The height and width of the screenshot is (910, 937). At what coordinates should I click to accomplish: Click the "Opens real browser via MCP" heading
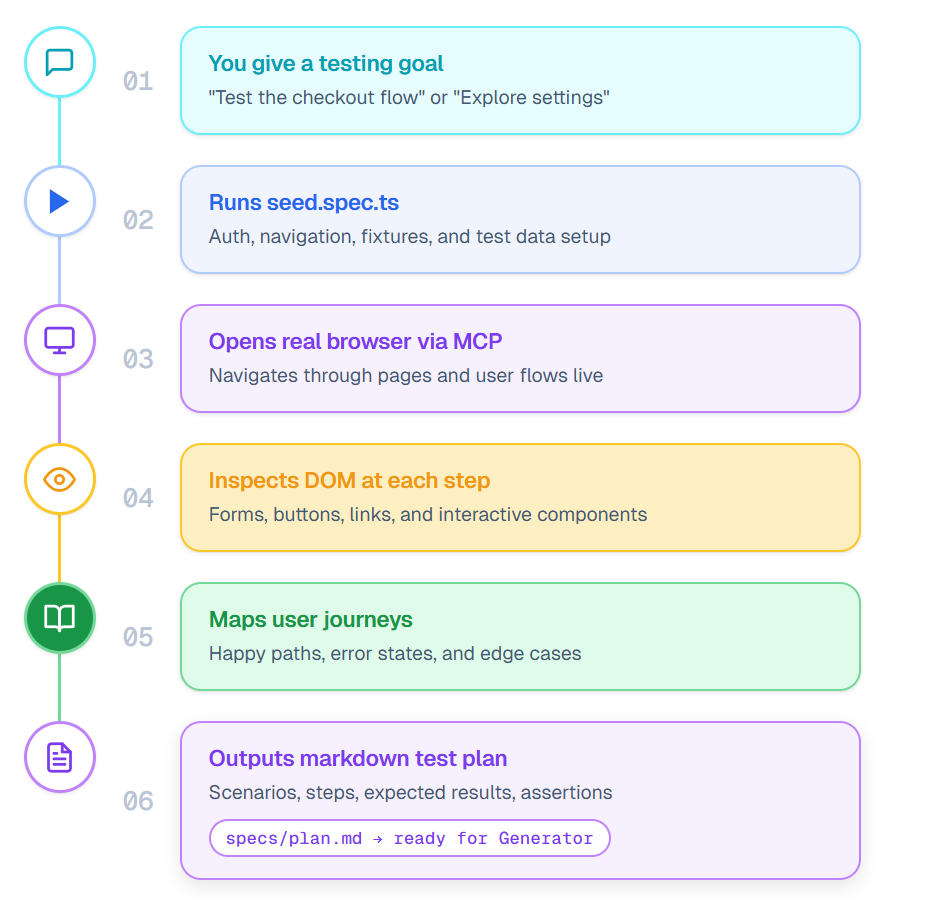click(x=355, y=342)
